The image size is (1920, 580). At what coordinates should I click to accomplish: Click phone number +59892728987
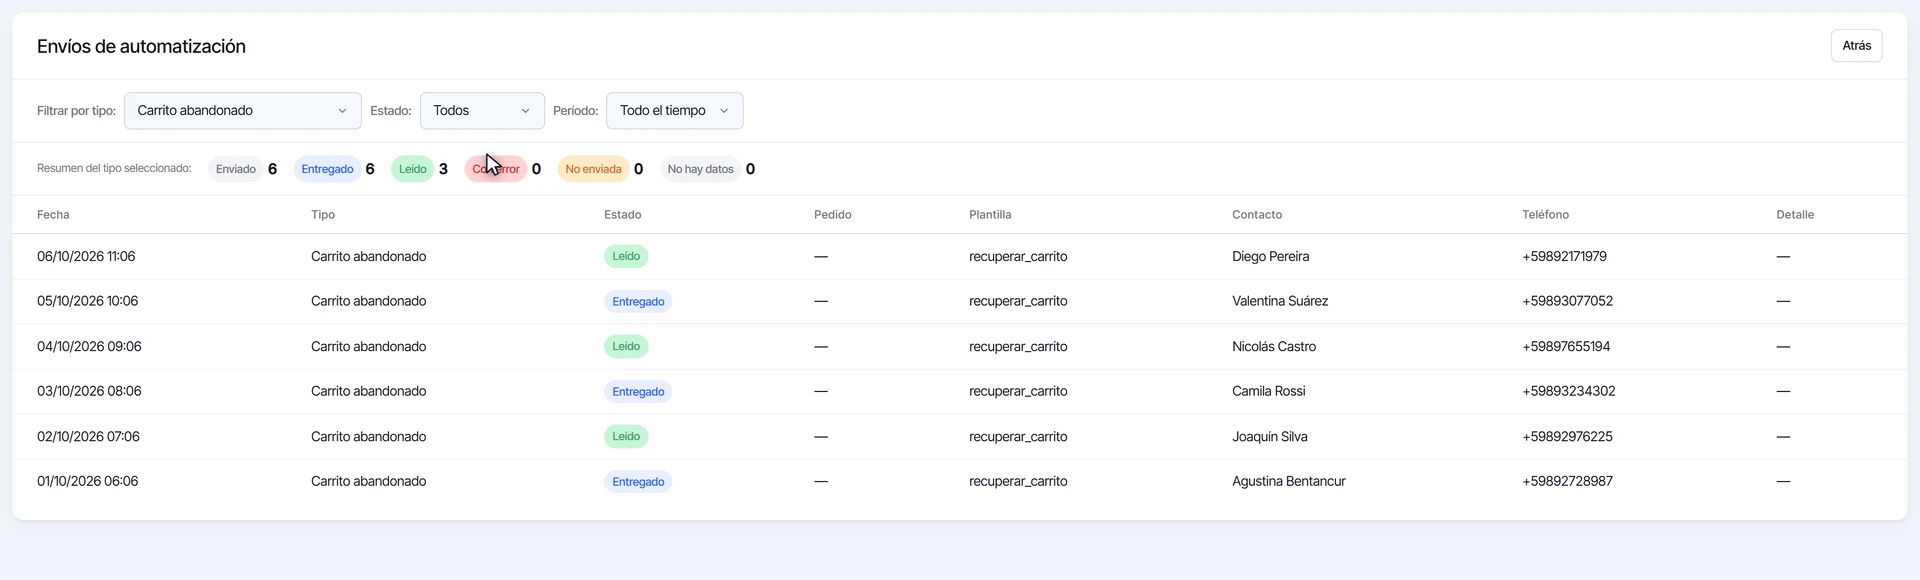(1567, 481)
